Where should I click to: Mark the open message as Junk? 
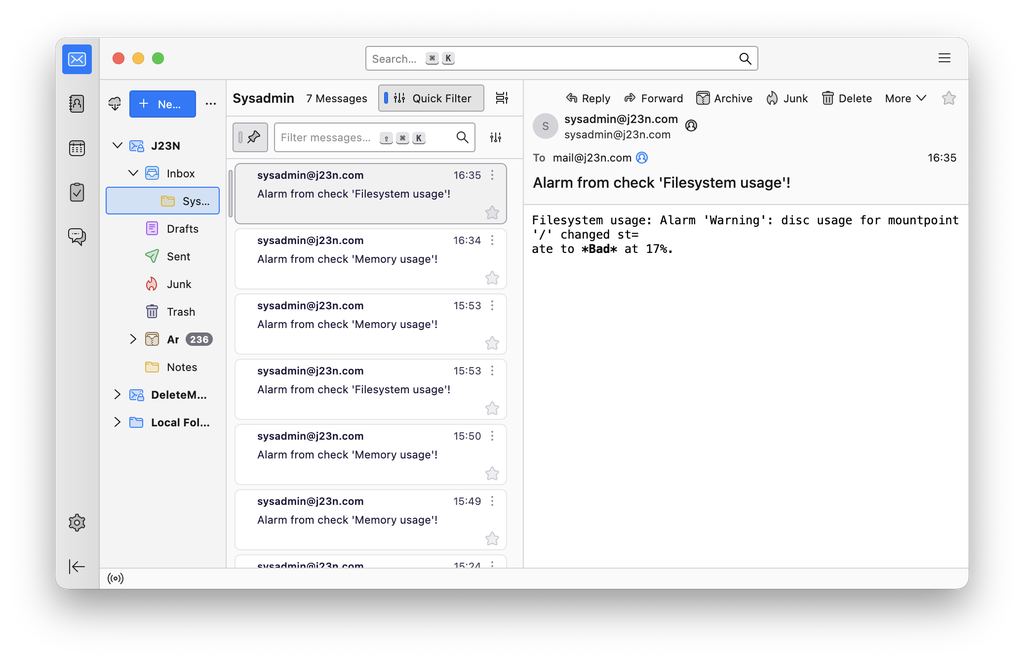click(787, 98)
